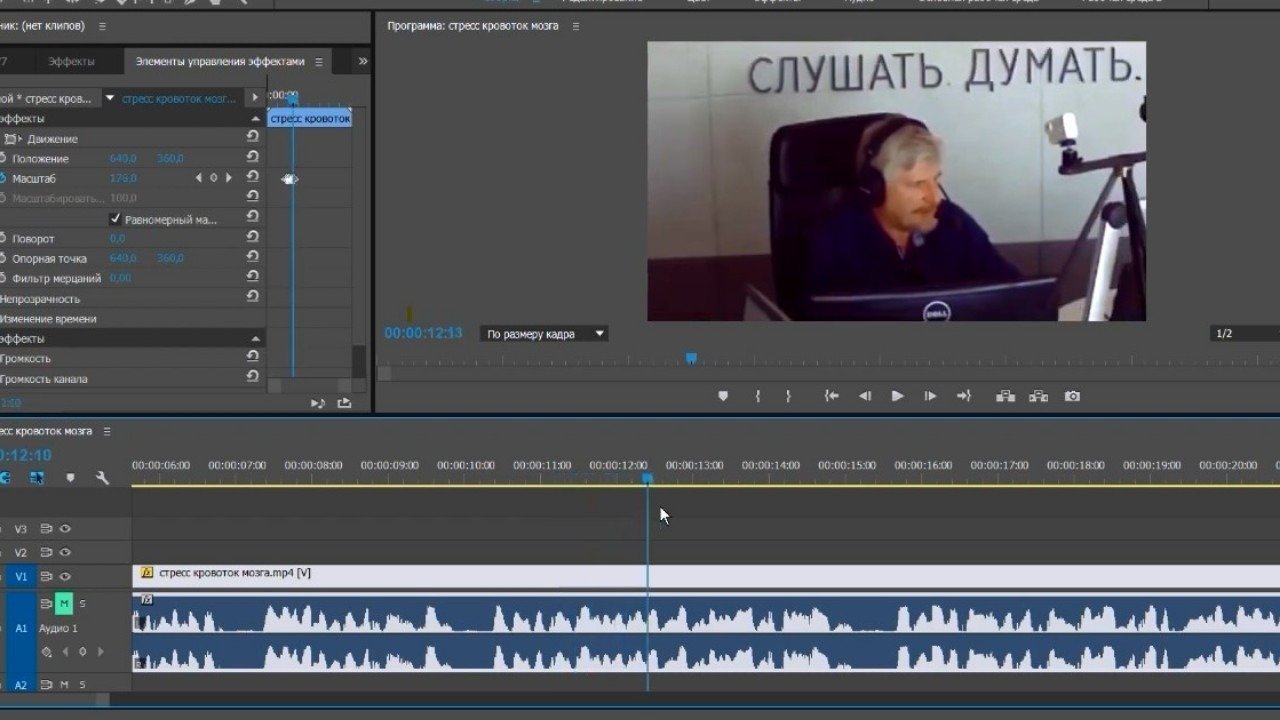The width and height of the screenshot is (1280, 720).
Task: Click the Extract button
Action: pos(1039,396)
